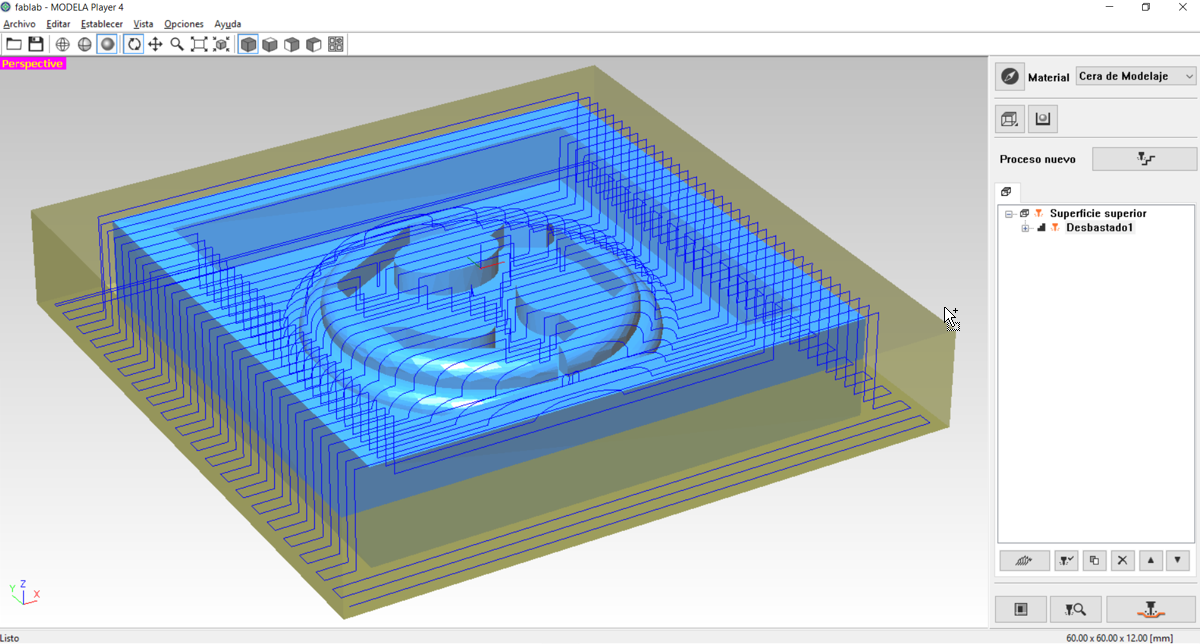Click the copy process icon button
1200x644 pixels.
[1094, 561]
